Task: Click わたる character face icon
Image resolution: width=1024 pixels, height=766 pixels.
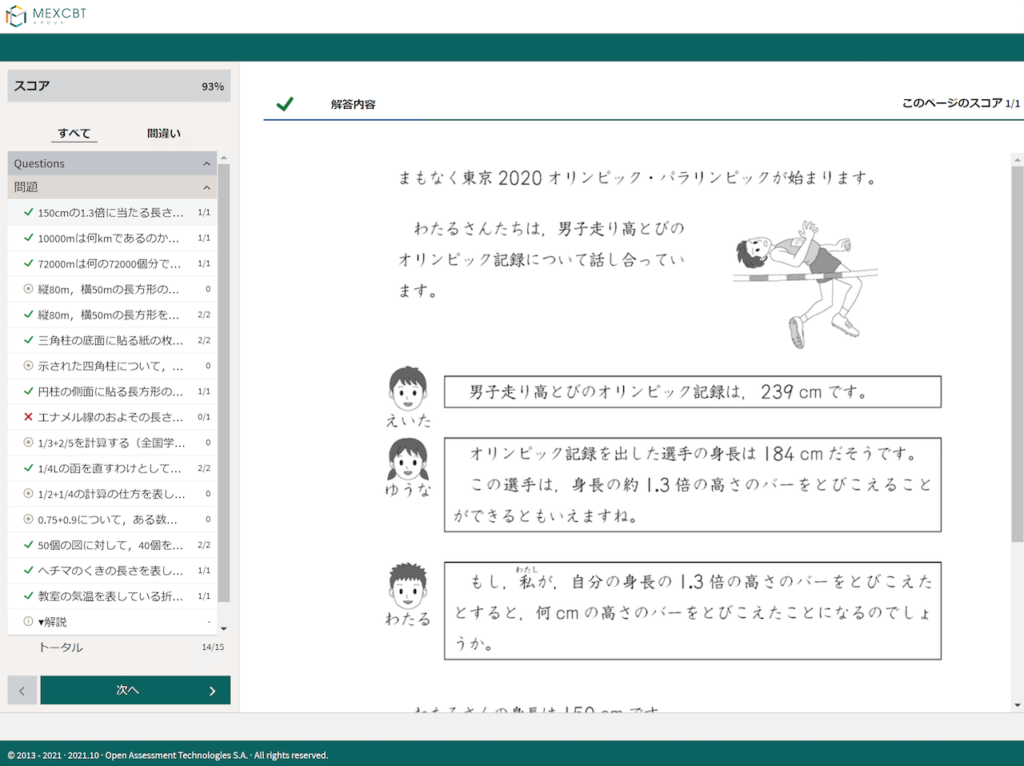Action: pos(408,586)
